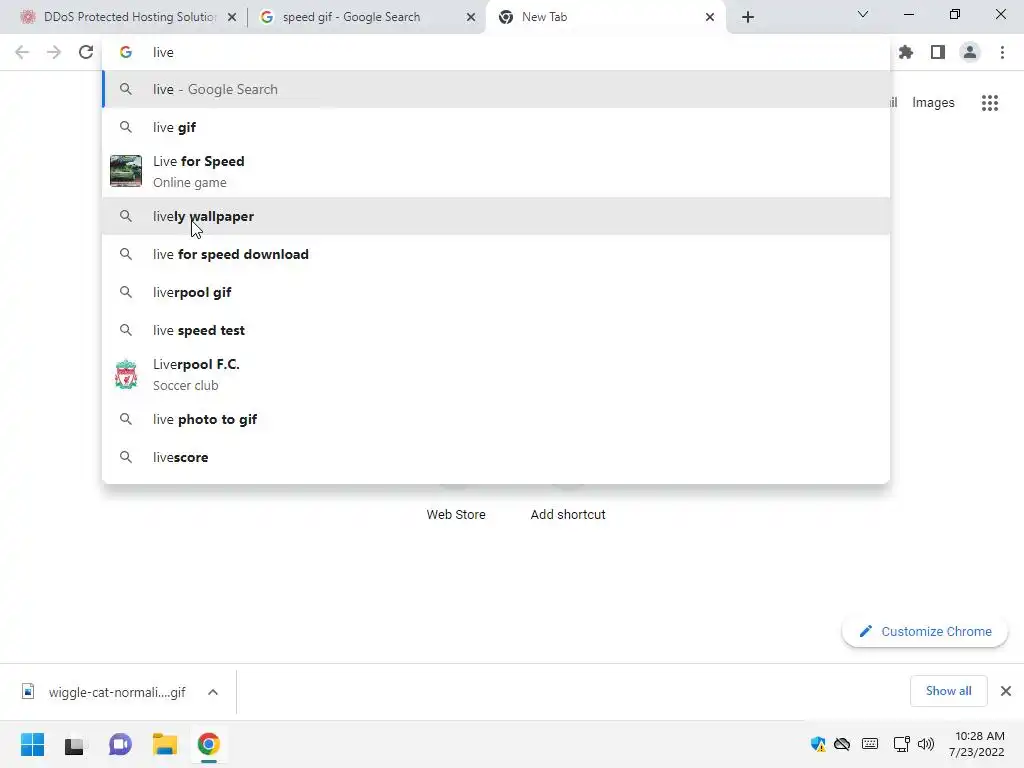Click the Live for Speed game thumbnail
The image size is (1024, 768).
click(x=125, y=171)
